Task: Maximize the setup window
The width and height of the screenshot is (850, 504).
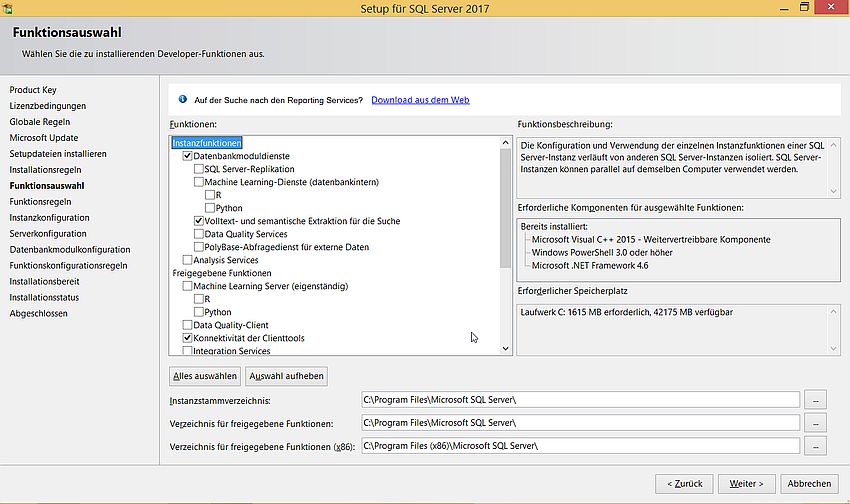Action: click(x=804, y=7)
